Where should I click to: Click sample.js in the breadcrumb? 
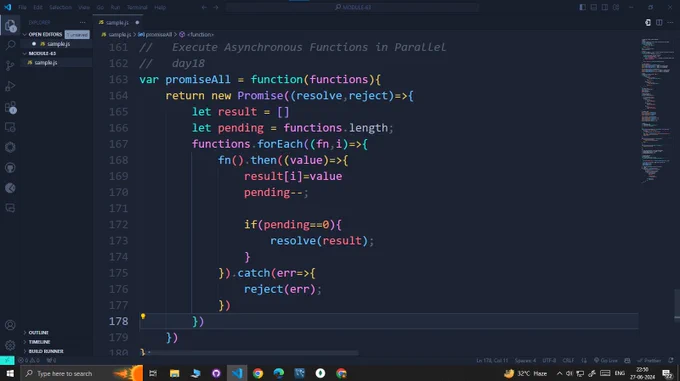116,34
